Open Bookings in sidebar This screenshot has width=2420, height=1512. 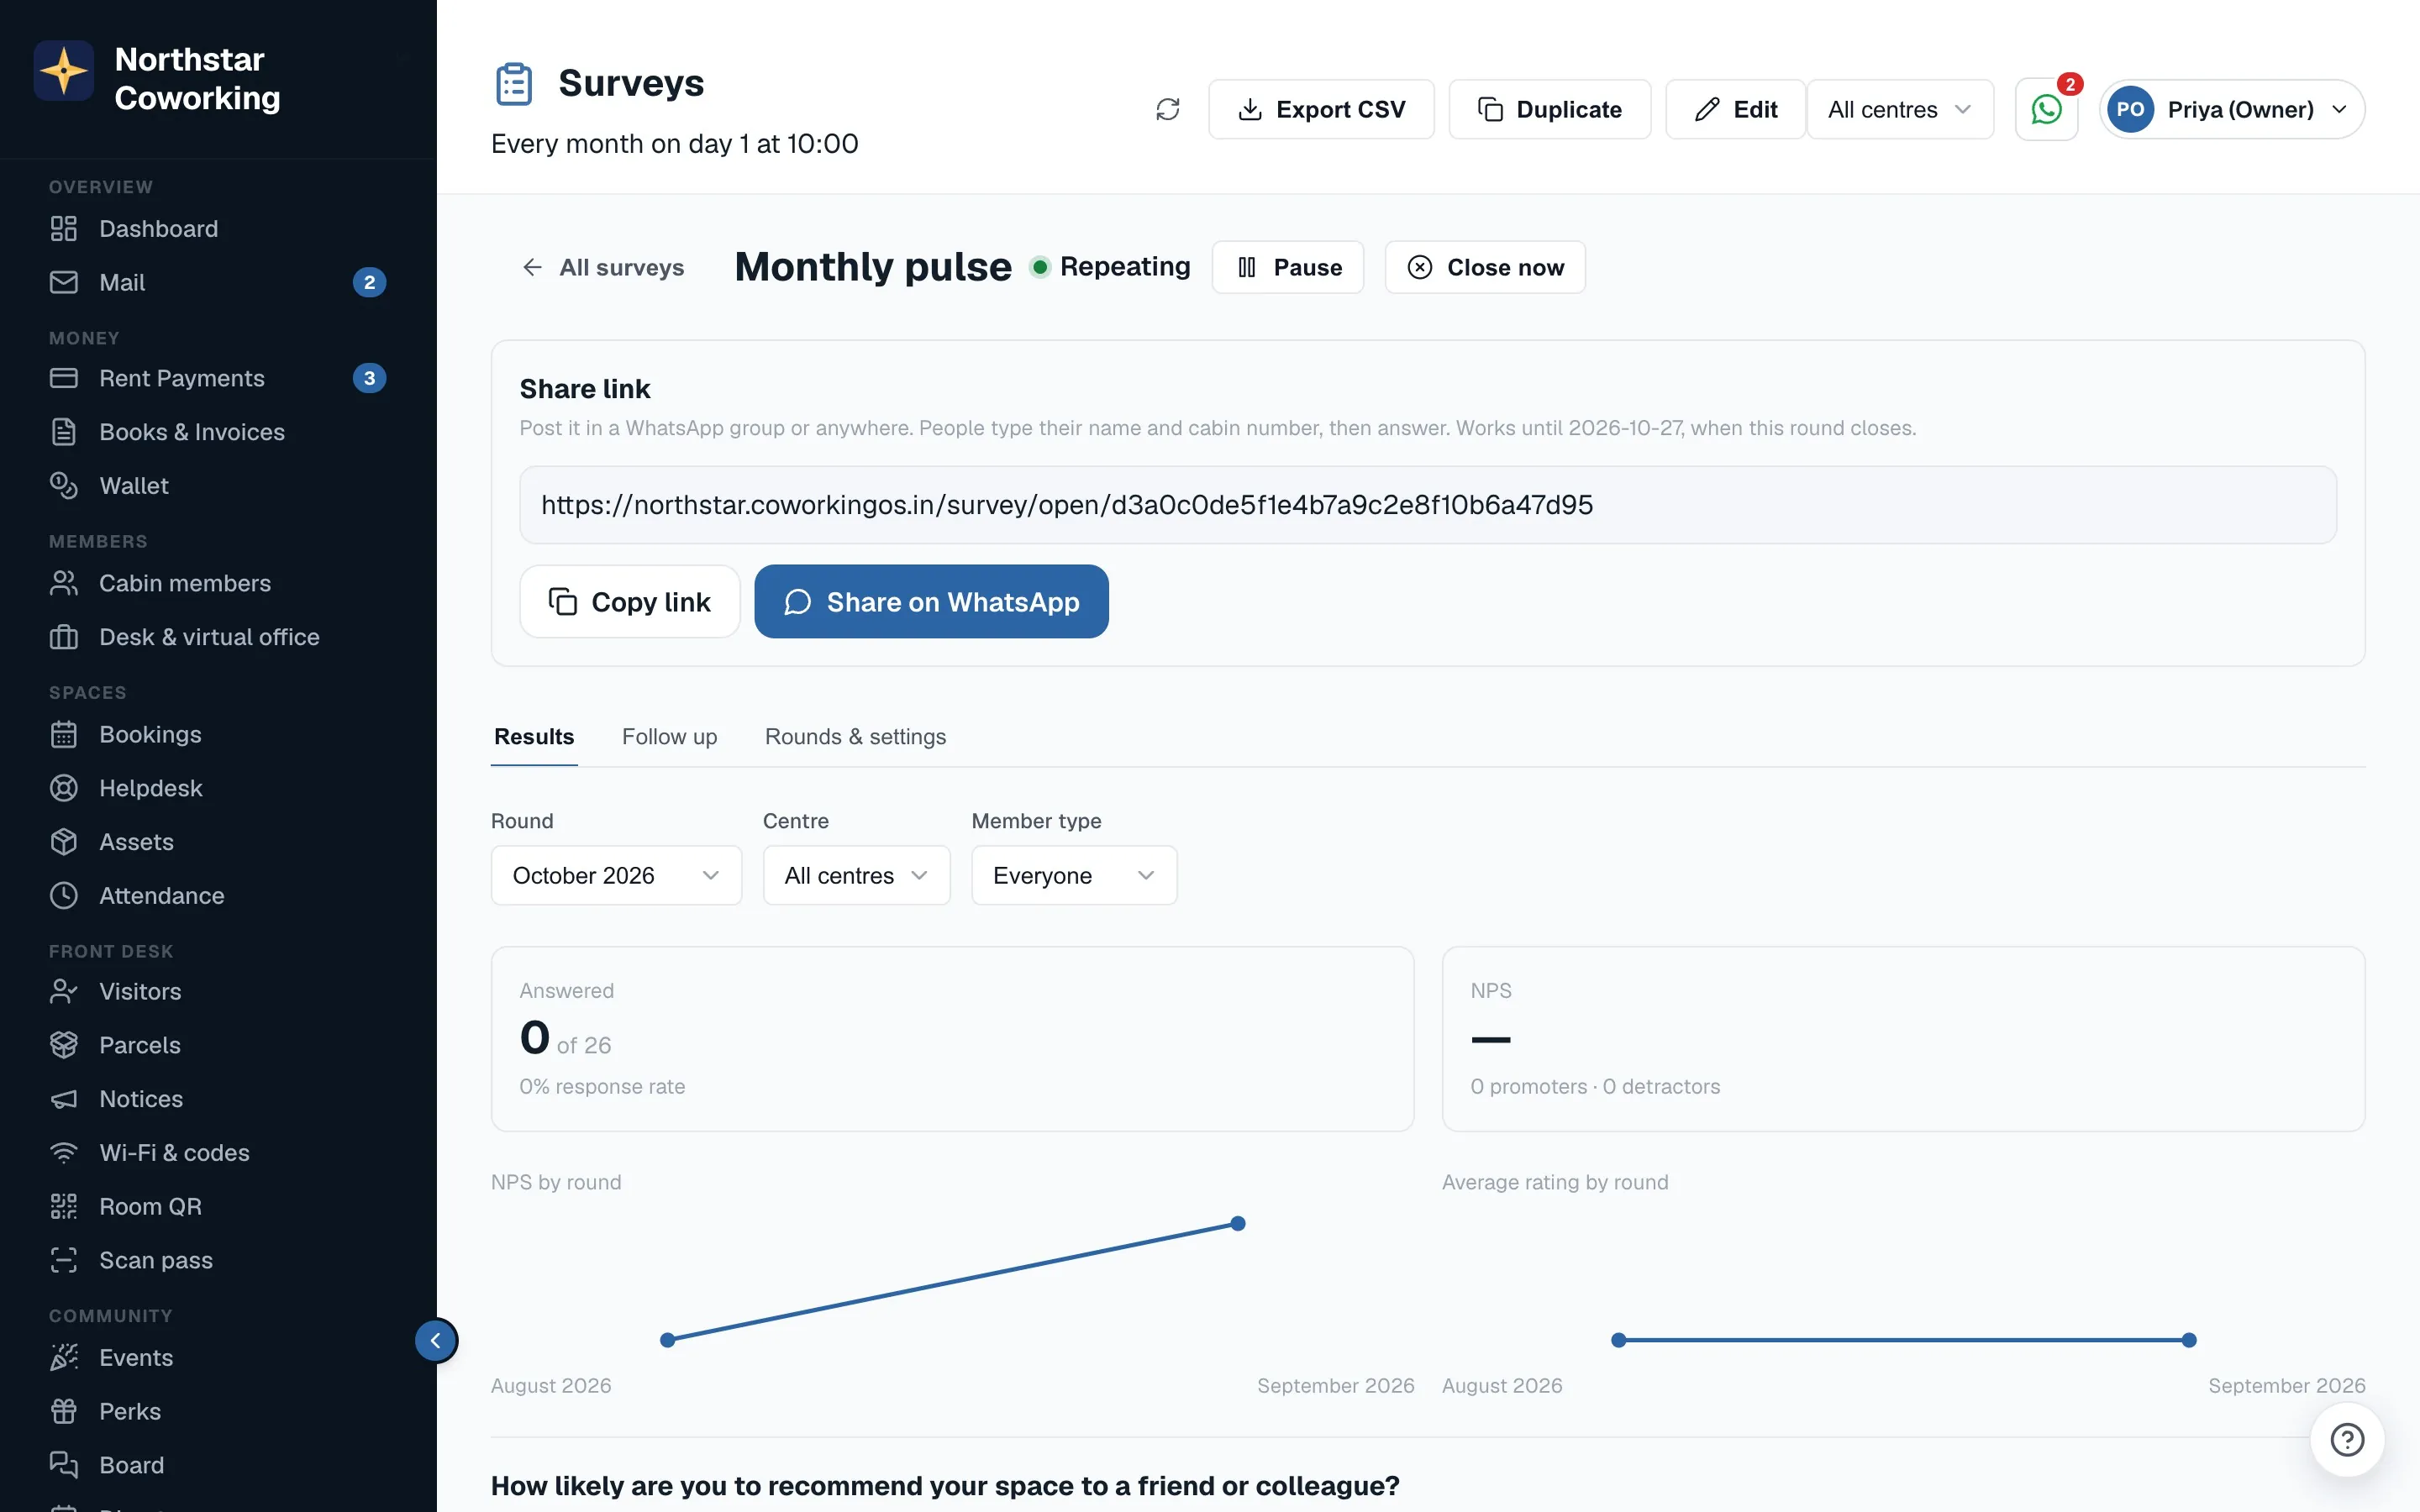click(218, 734)
